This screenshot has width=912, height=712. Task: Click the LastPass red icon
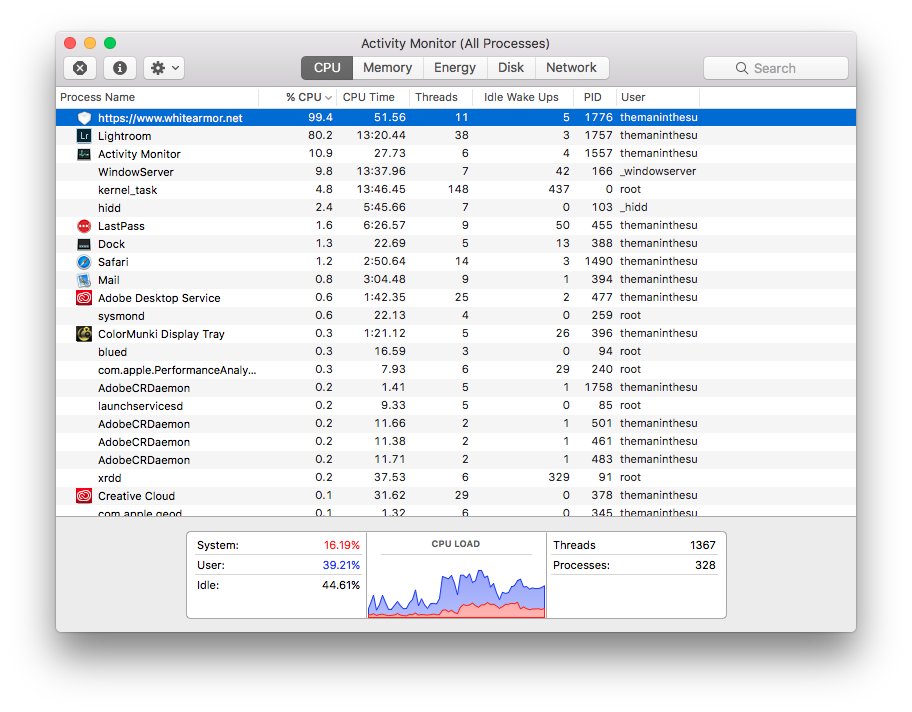point(84,226)
